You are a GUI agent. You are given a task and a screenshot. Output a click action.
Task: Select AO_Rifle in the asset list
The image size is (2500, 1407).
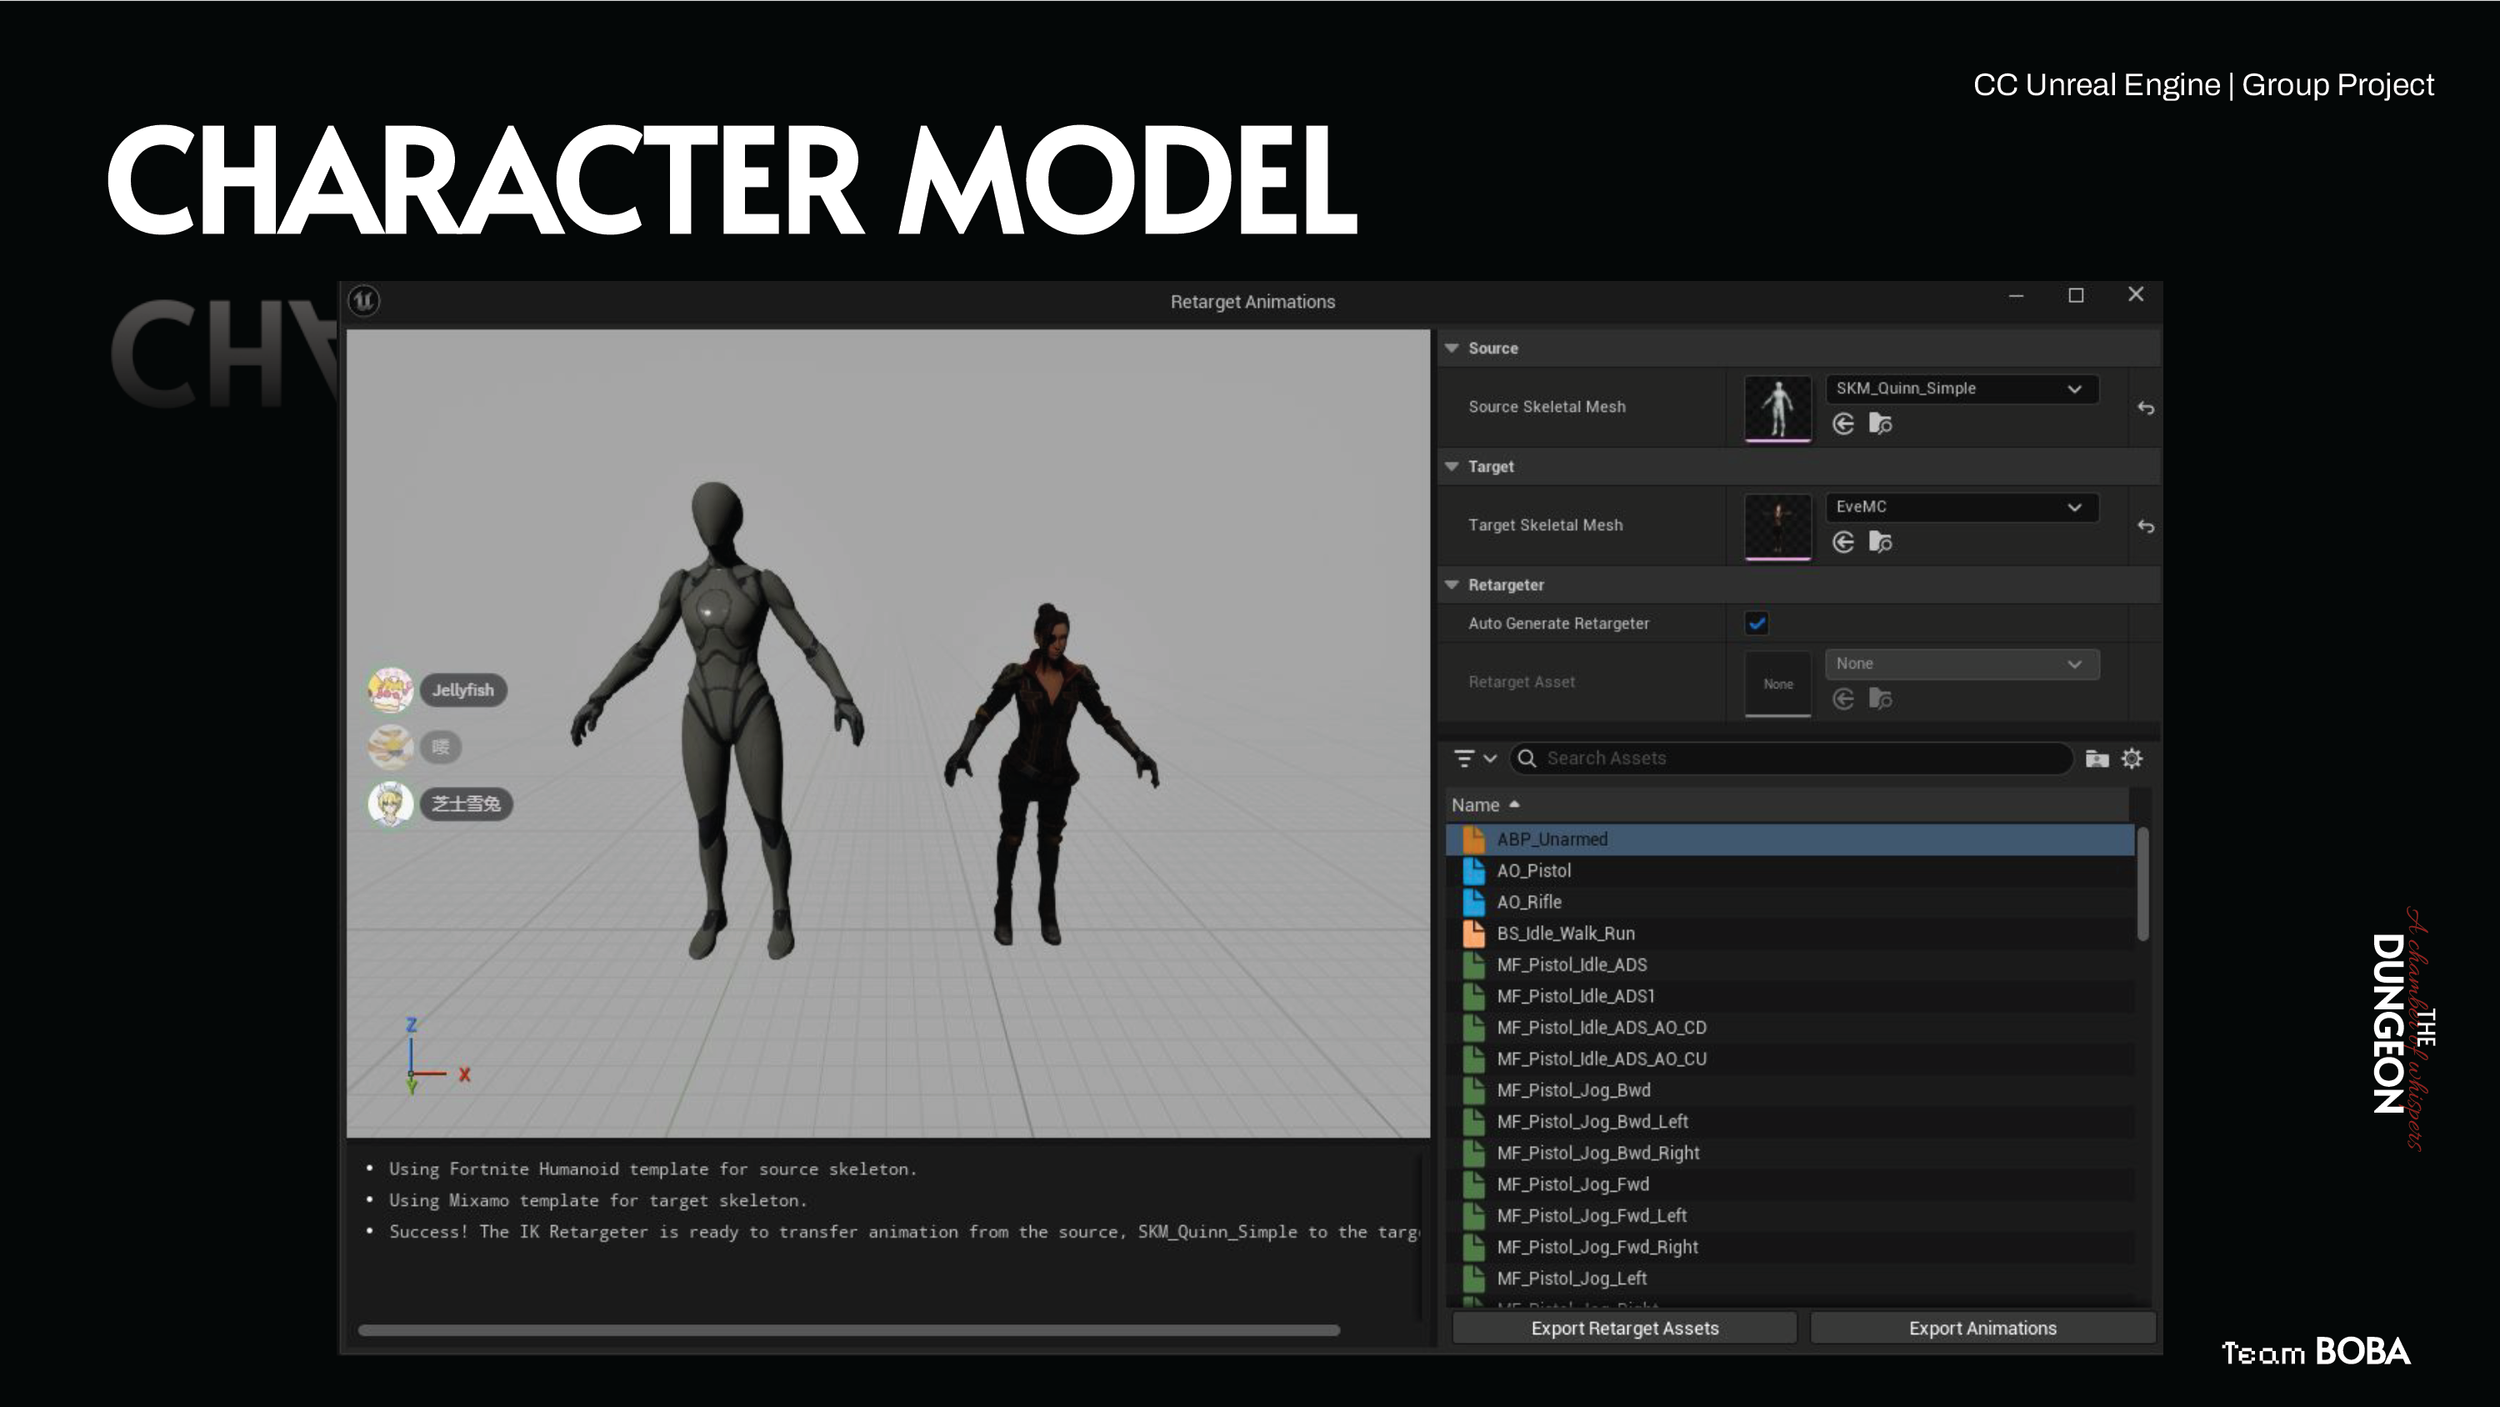[x=1790, y=902]
